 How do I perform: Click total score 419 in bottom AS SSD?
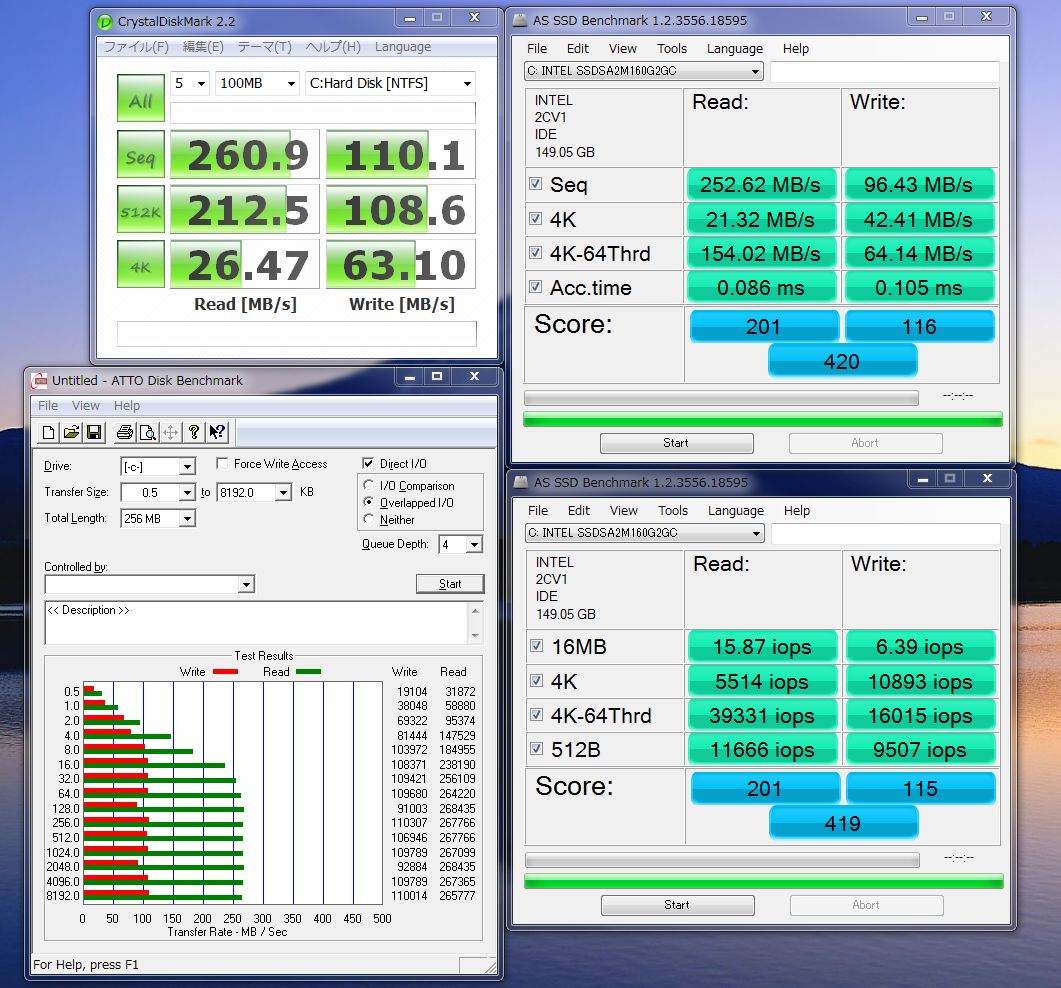(x=843, y=823)
